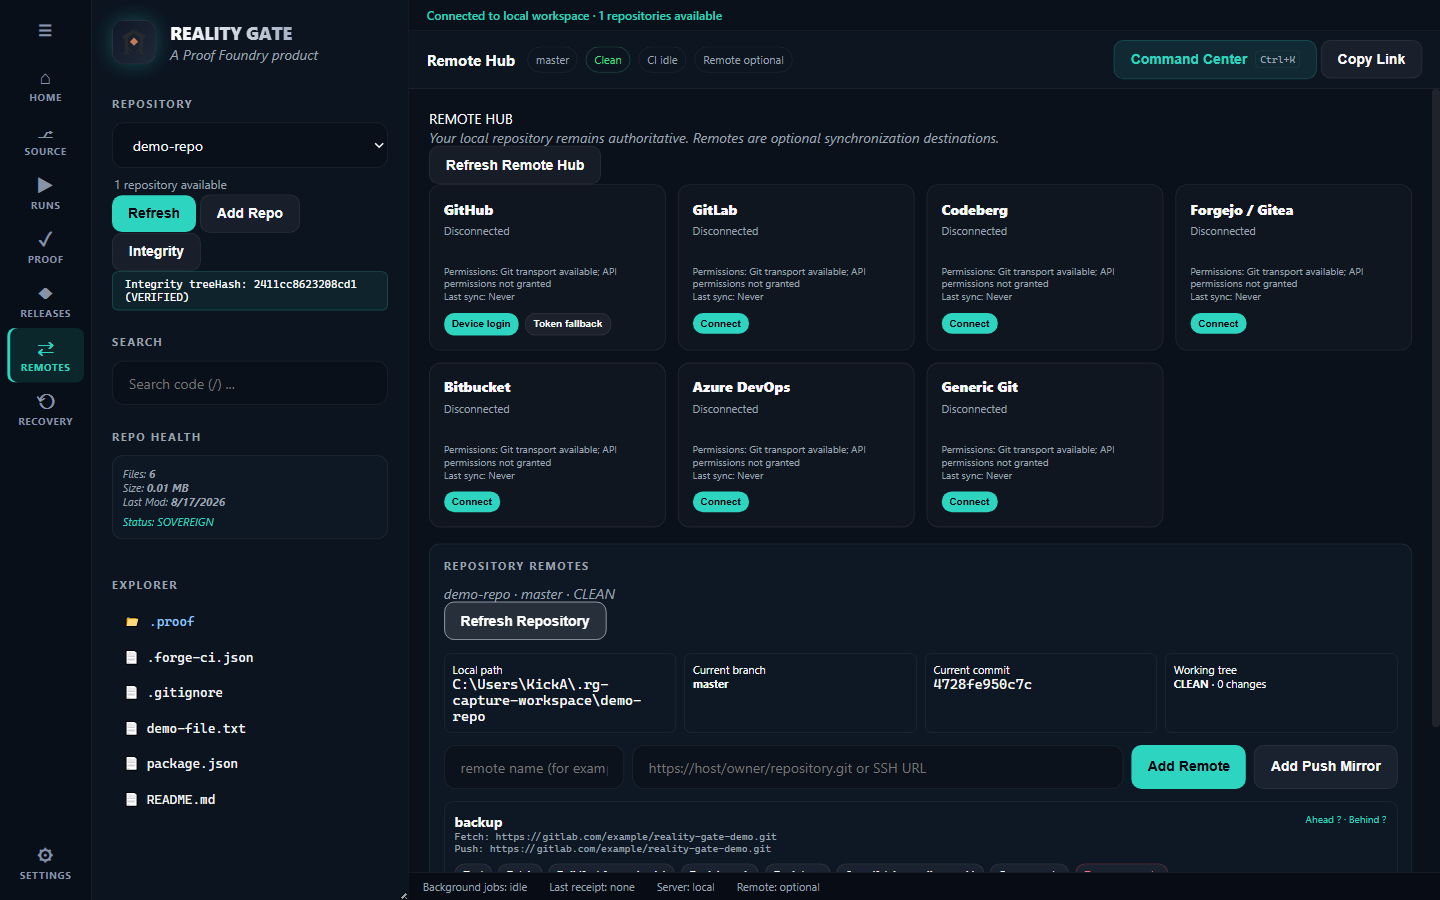Click the Add Push Mirror button

1325,767
